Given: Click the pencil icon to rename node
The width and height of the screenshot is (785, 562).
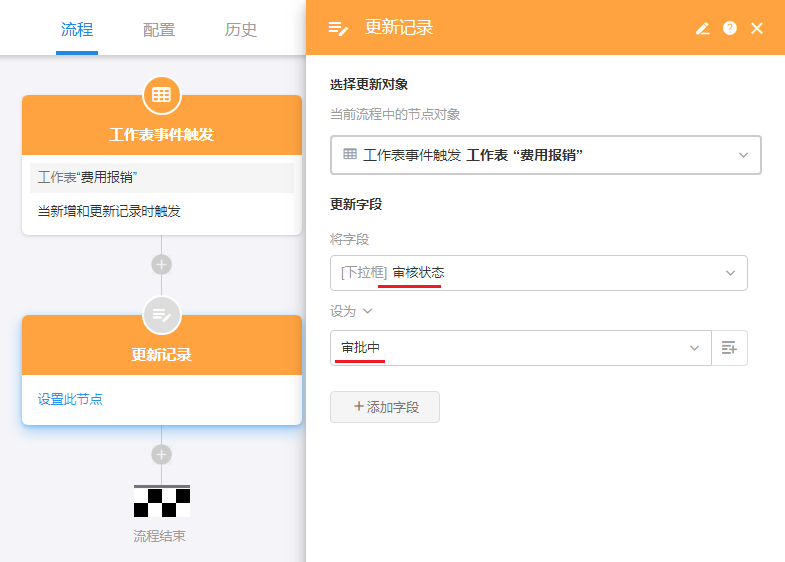Looking at the screenshot, I should click(x=702, y=28).
